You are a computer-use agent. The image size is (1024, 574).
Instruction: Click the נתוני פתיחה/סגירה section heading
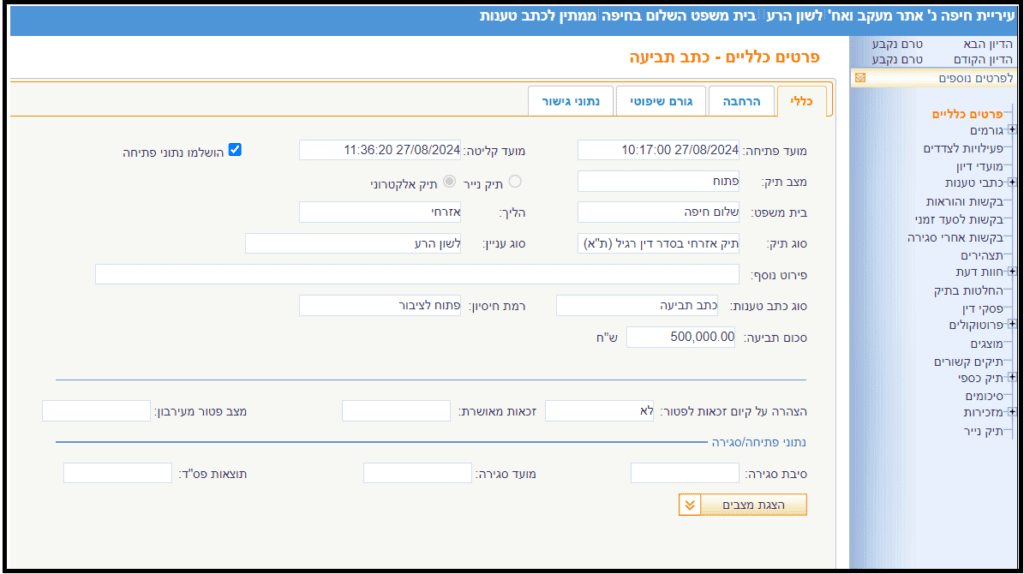(x=759, y=443)
